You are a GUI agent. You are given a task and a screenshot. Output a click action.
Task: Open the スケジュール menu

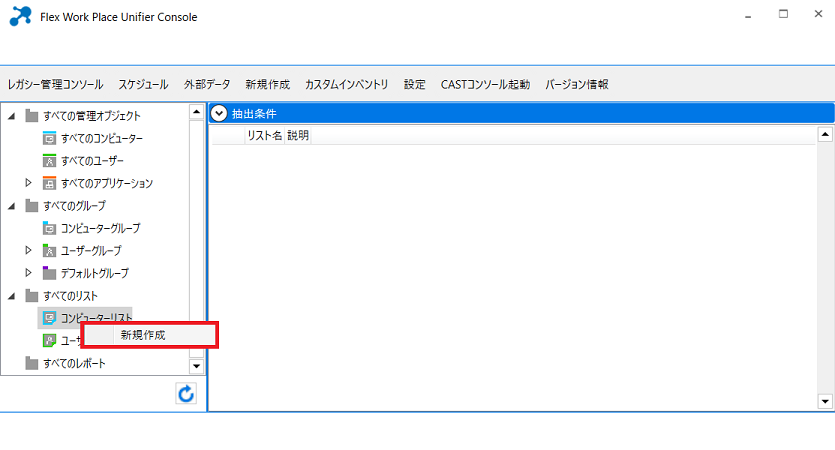pyautogui.click(x=143, y=84)
